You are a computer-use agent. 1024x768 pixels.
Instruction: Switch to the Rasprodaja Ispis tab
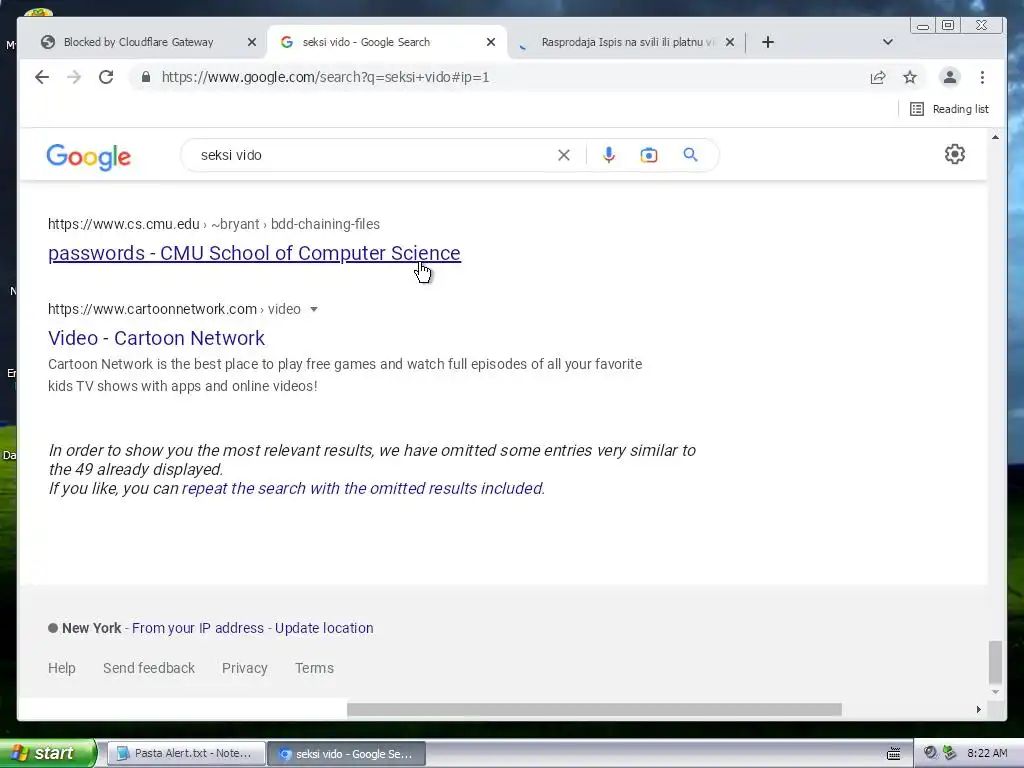627,42
